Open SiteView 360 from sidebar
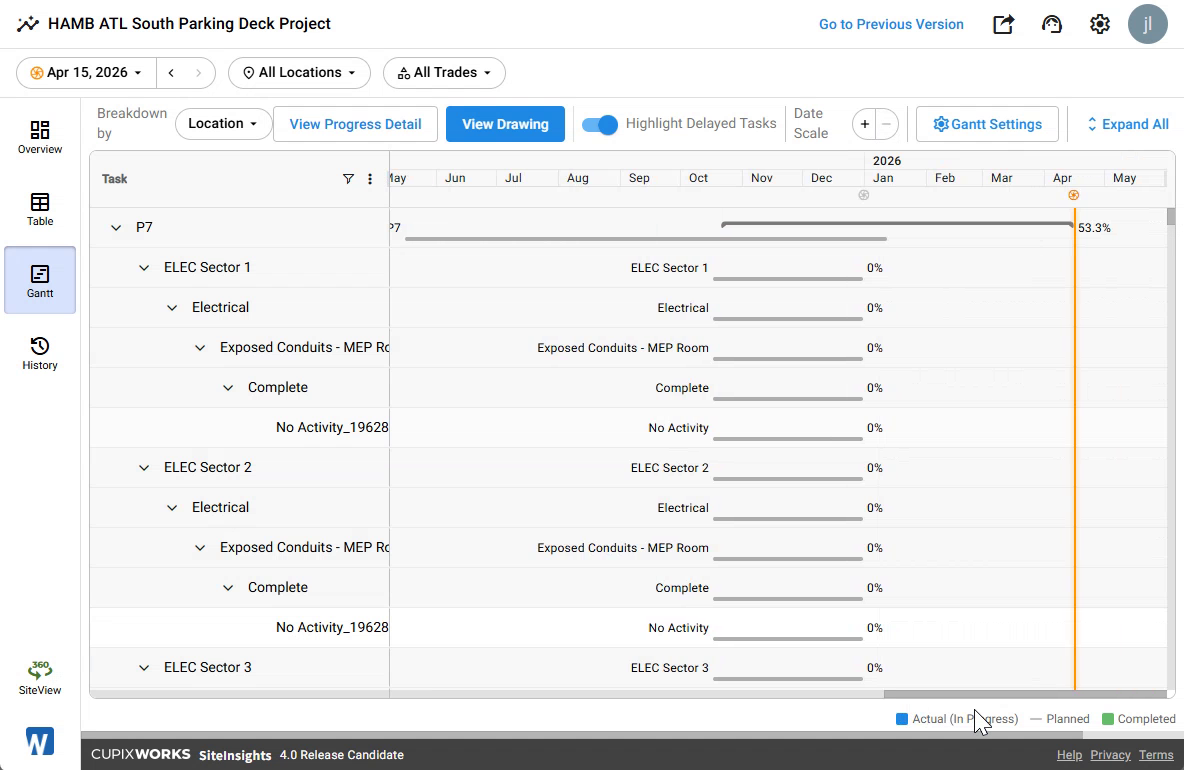Viewport: 1184px width, 770px height. tap(40, 677)
